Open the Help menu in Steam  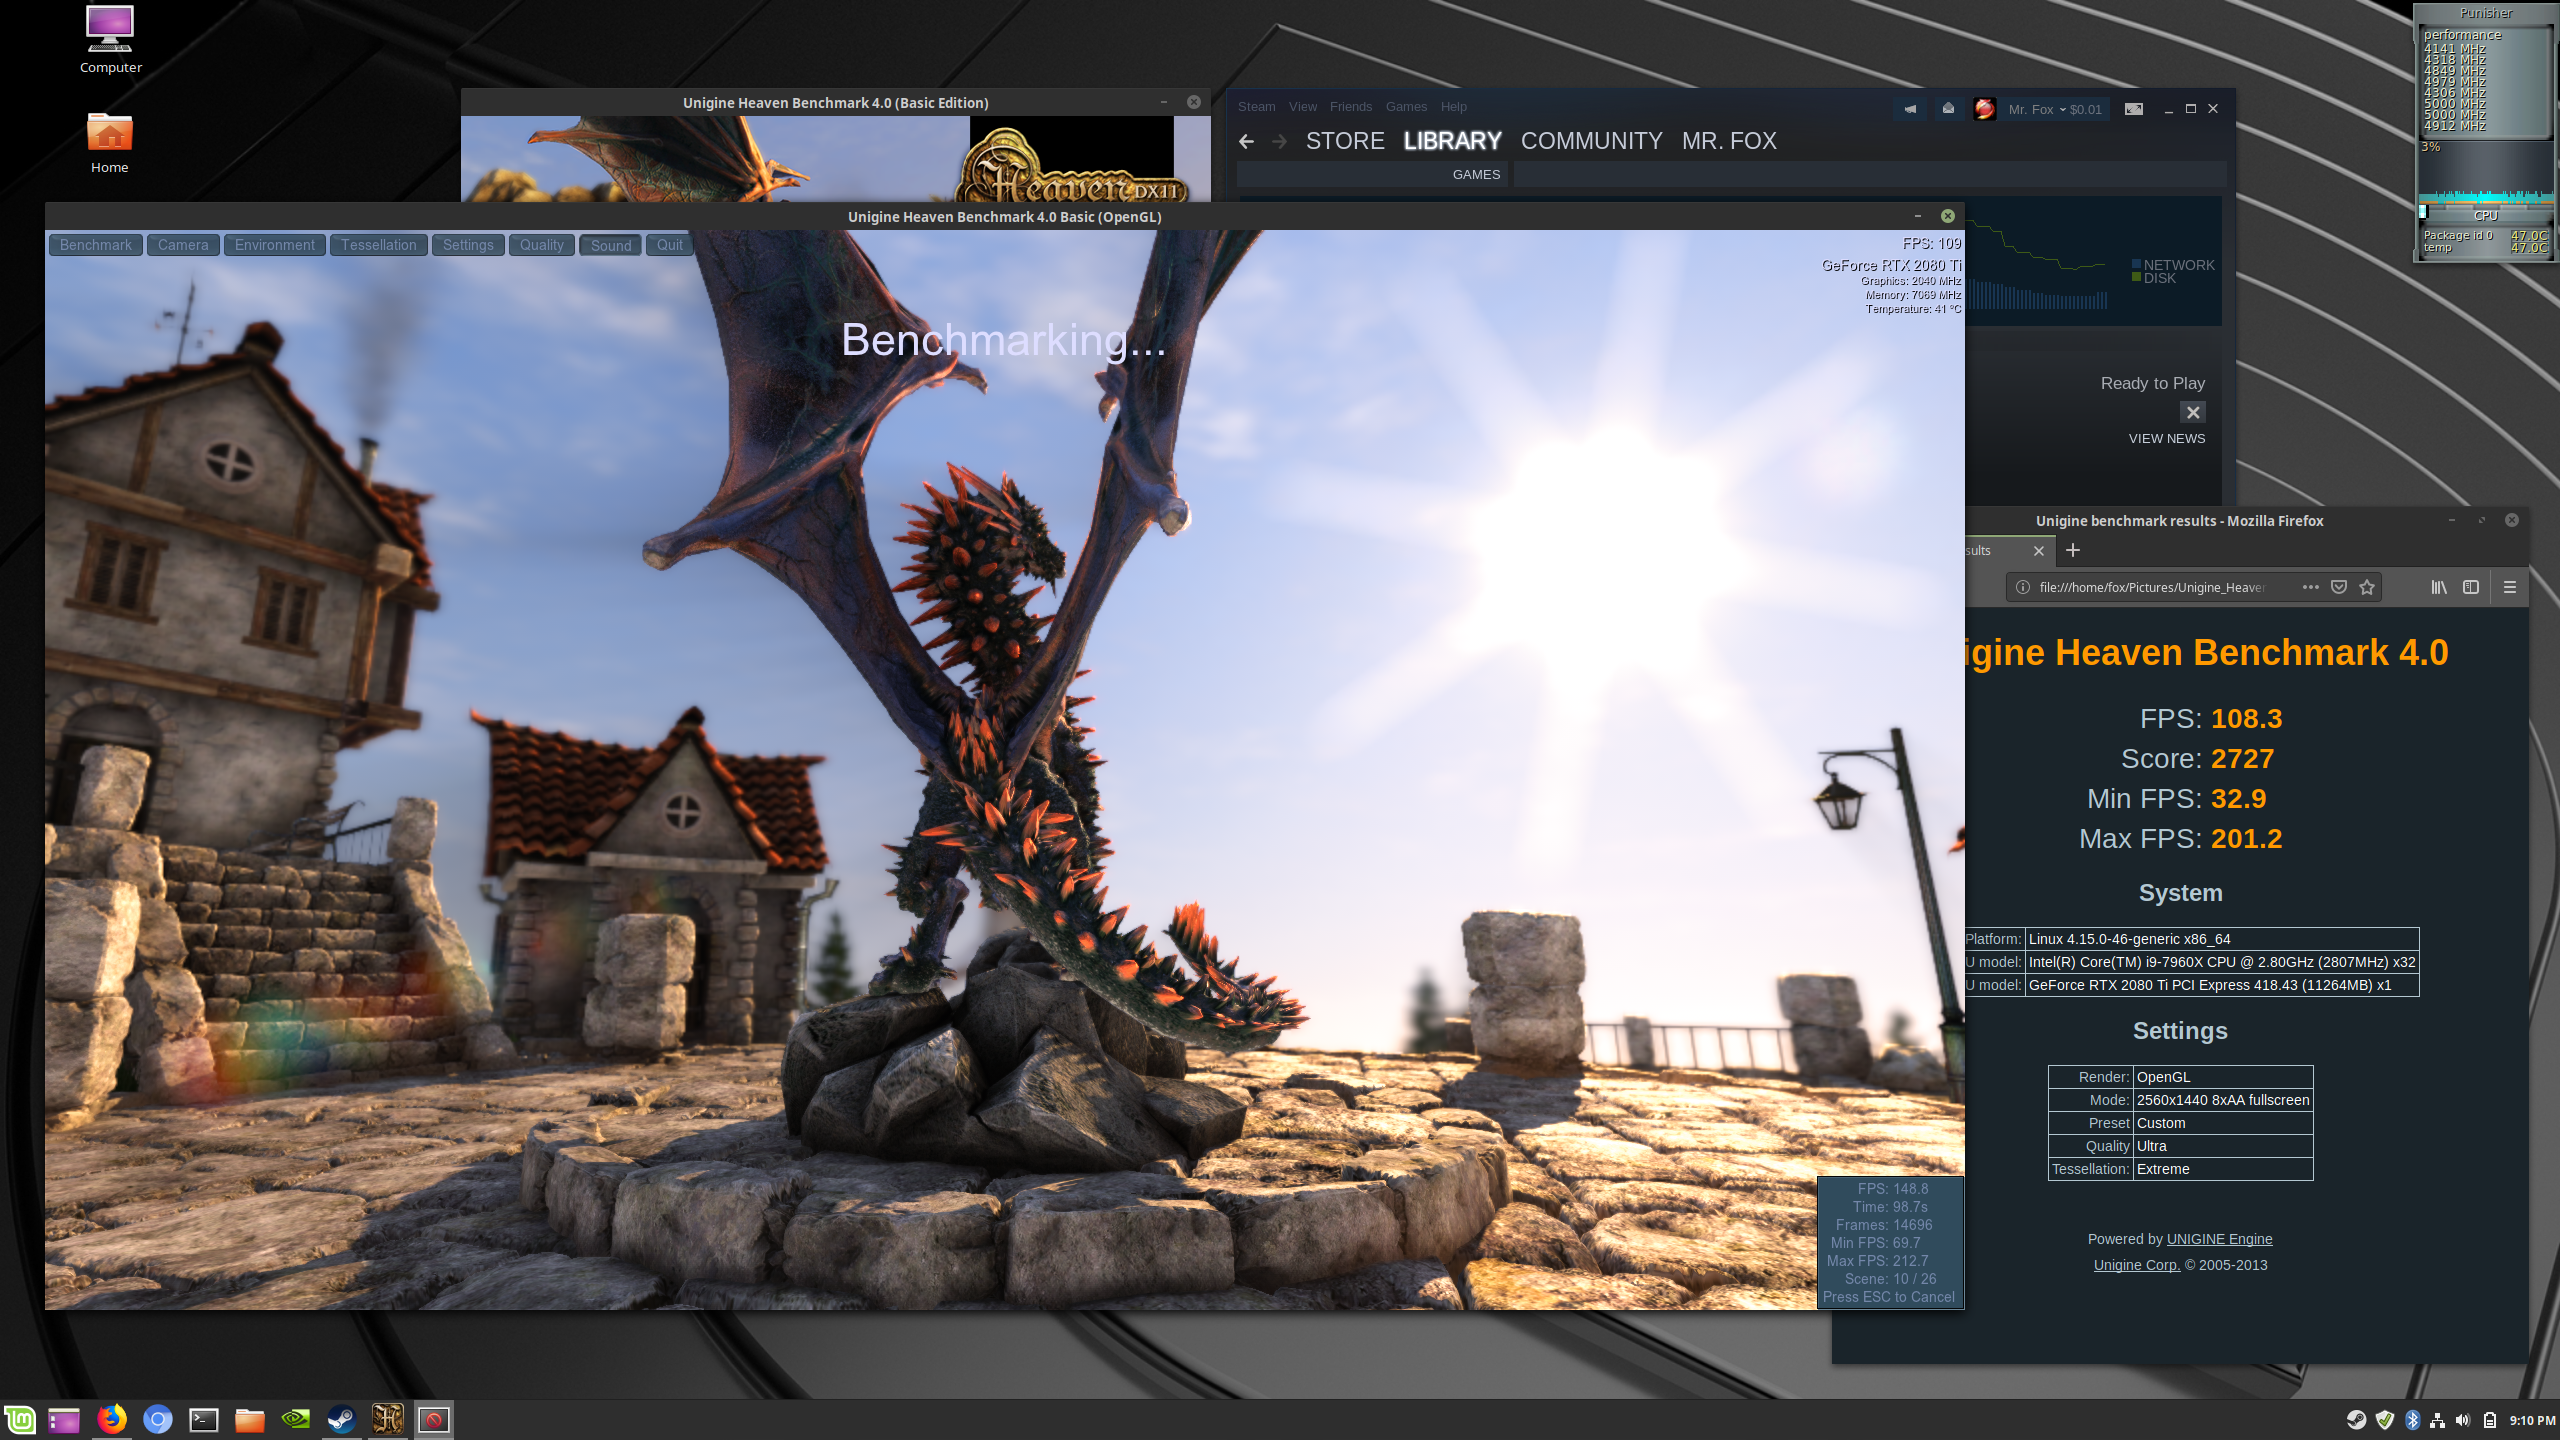pyautogui.click(x=1453, y=107)
